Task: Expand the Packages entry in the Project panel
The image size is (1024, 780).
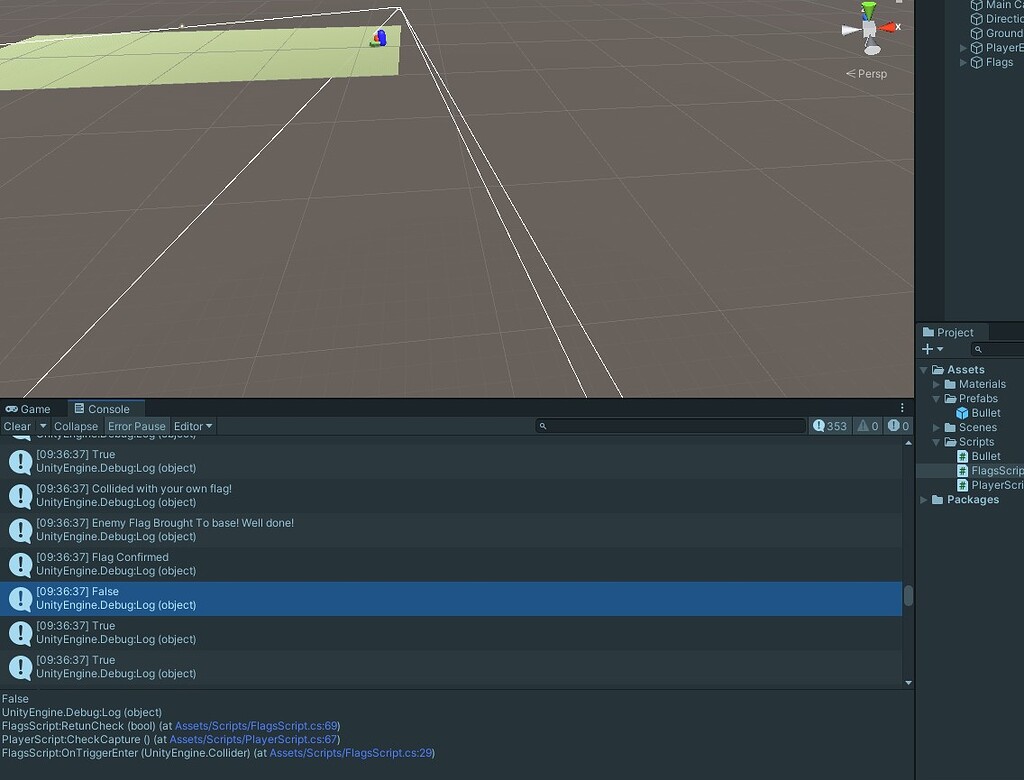Action: [923, 499]
